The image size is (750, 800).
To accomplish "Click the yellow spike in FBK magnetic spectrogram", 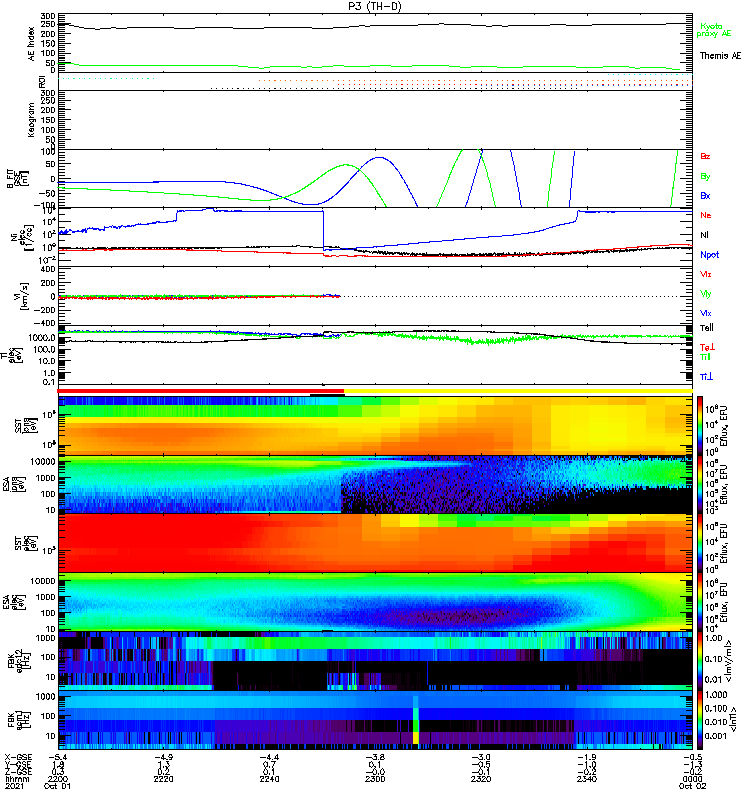I will (x=416, y=738).
